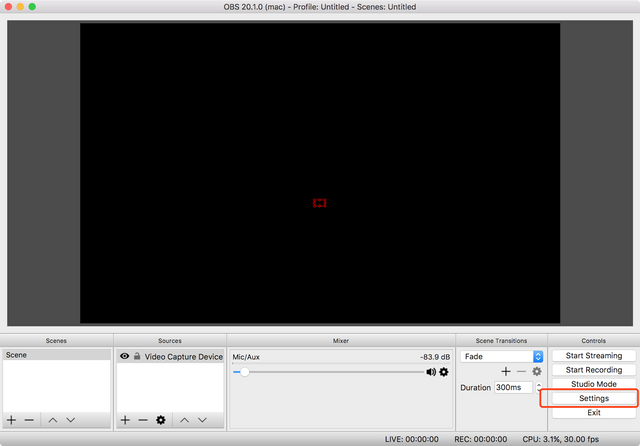640x446 pixels.
Task: Open transition properties gear icon
Action: (x=537, y=371)
